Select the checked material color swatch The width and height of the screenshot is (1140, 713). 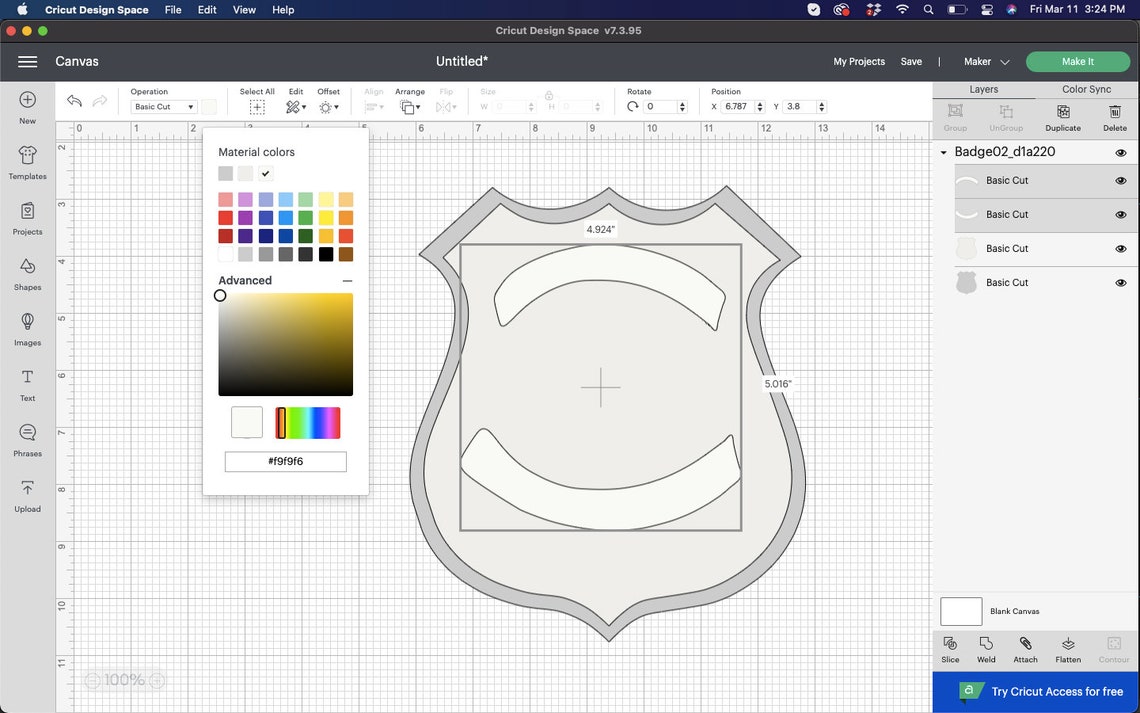(265, 173)
